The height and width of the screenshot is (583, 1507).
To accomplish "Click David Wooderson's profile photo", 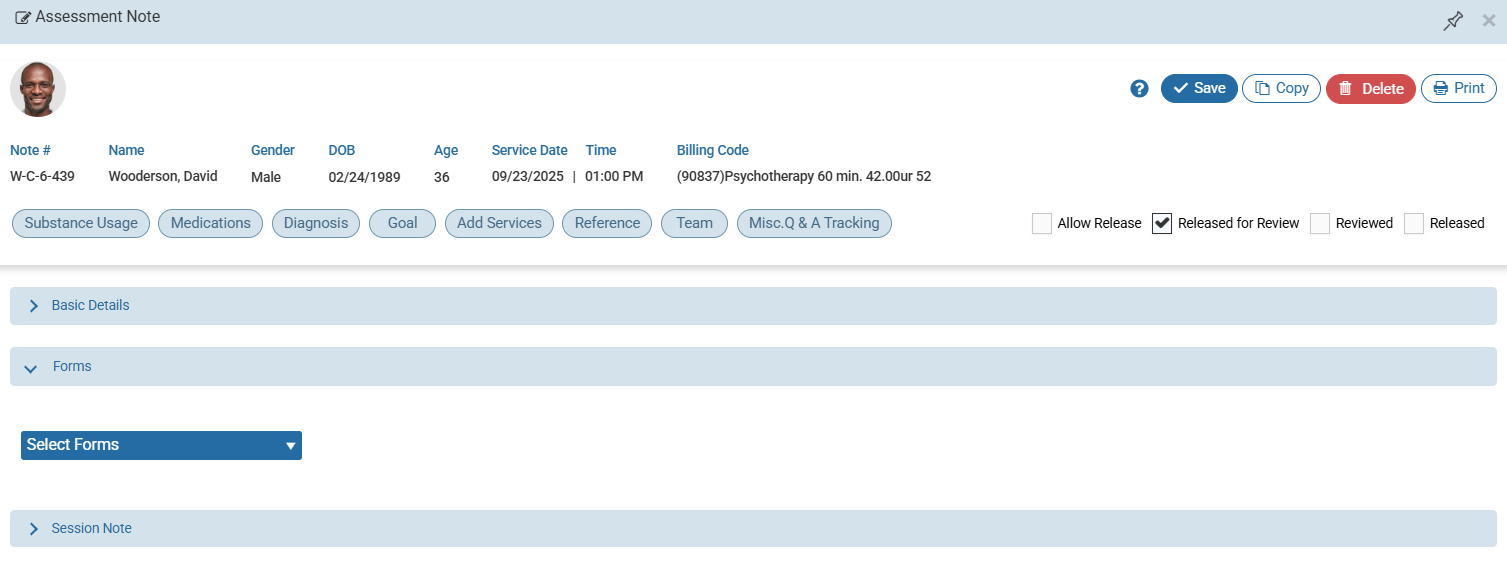I will click(x=37, y=89).
